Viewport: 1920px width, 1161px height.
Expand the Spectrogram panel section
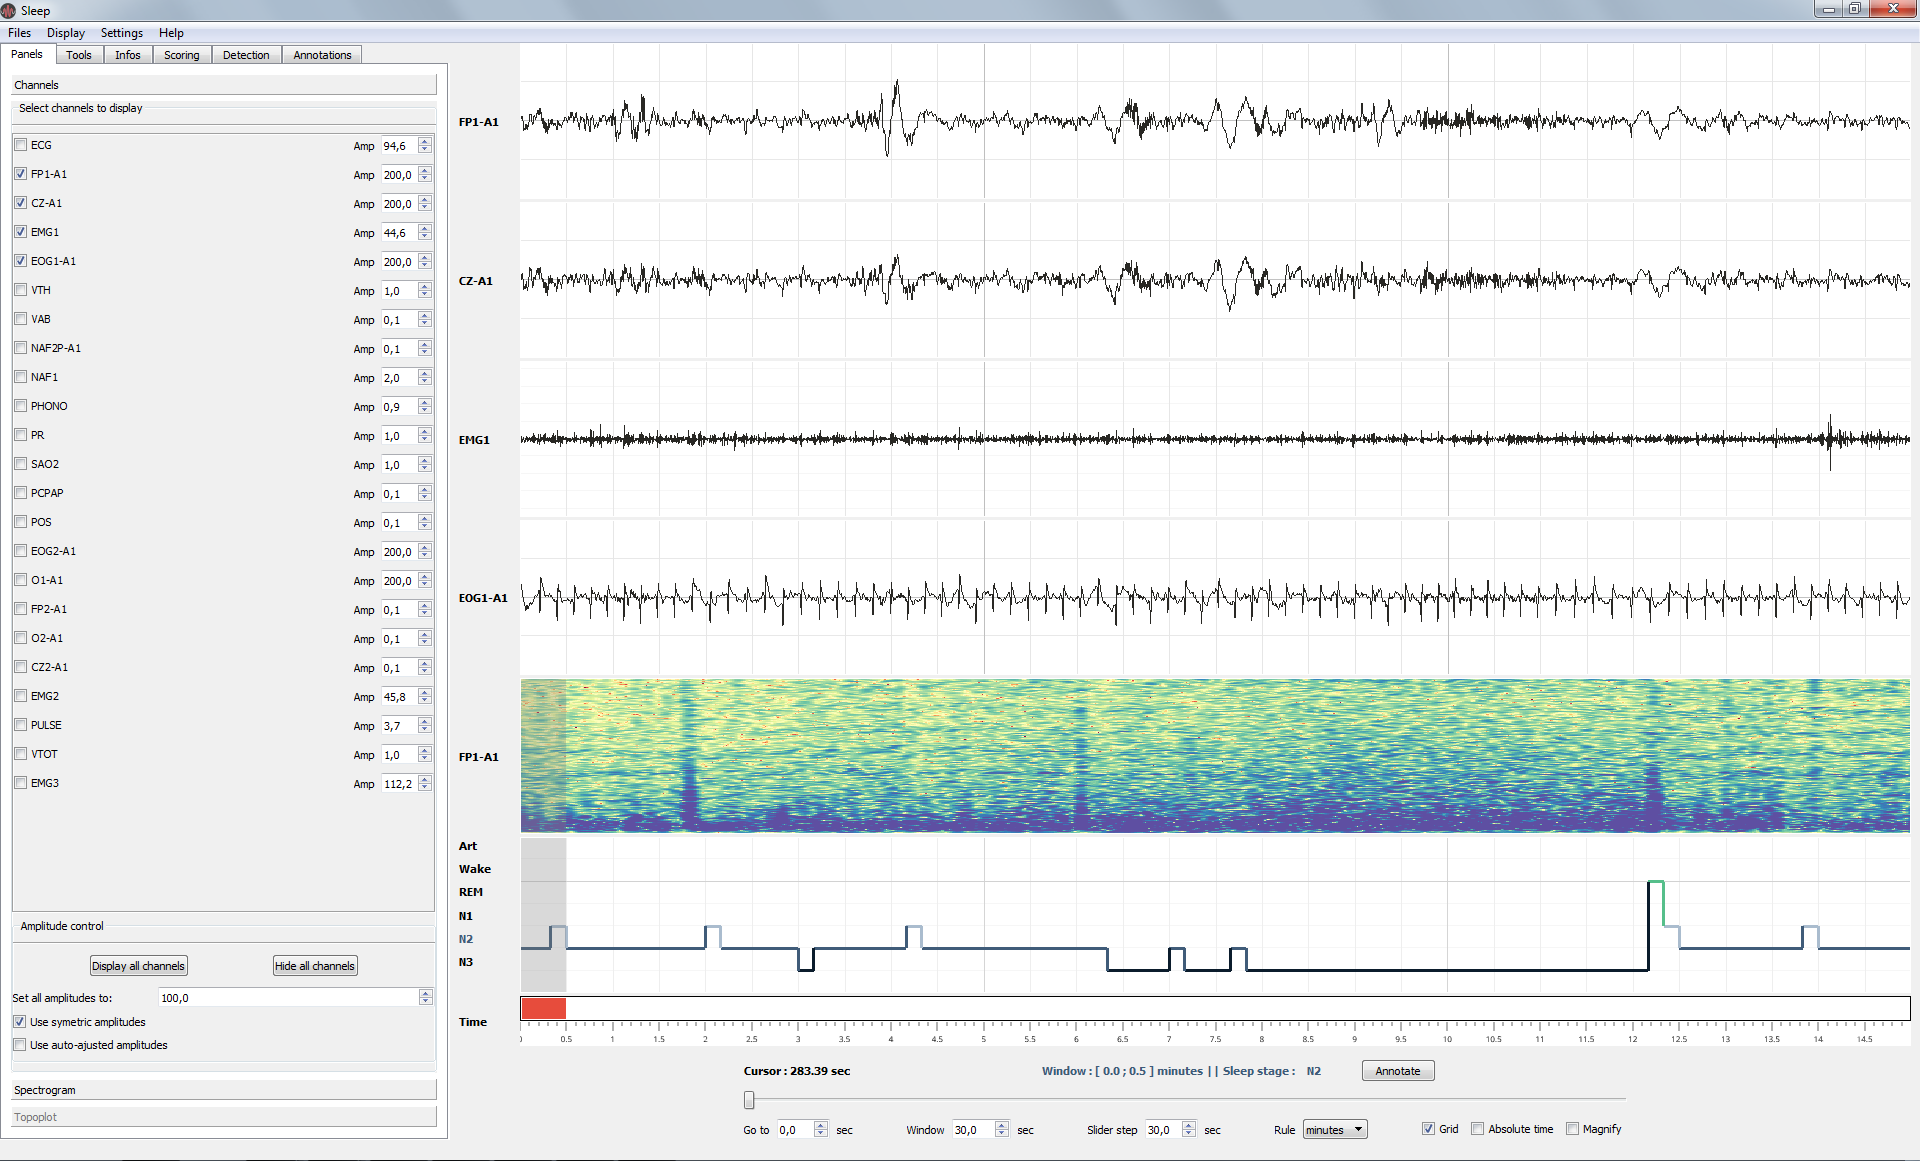[x=224, y=1090]
